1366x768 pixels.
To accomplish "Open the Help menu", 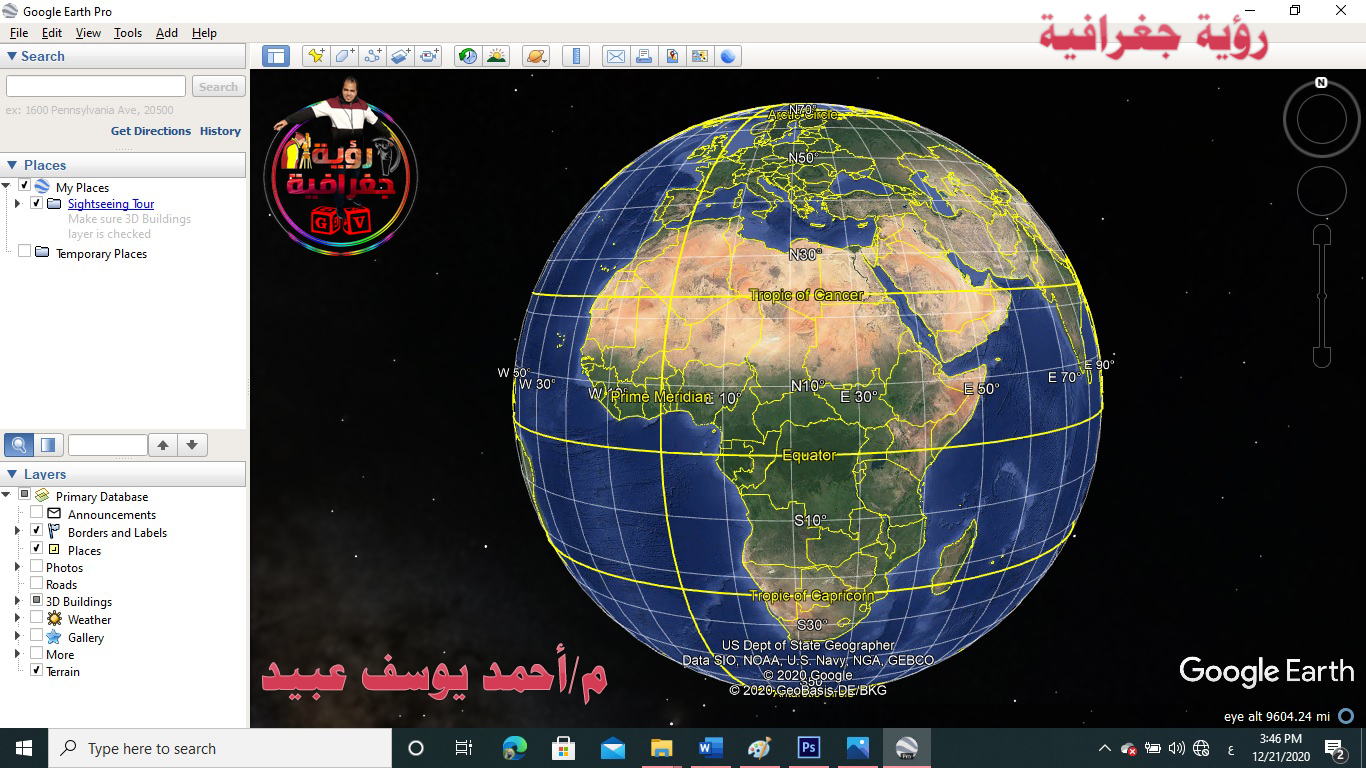I will coord(204,33).
